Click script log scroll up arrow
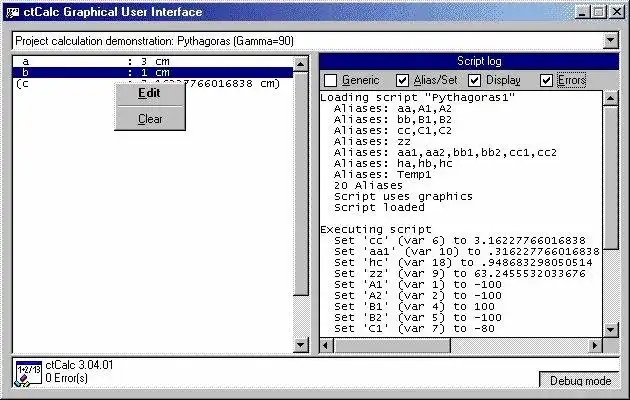This screenshot has height=400, width=630. click(x=611, y=98)
